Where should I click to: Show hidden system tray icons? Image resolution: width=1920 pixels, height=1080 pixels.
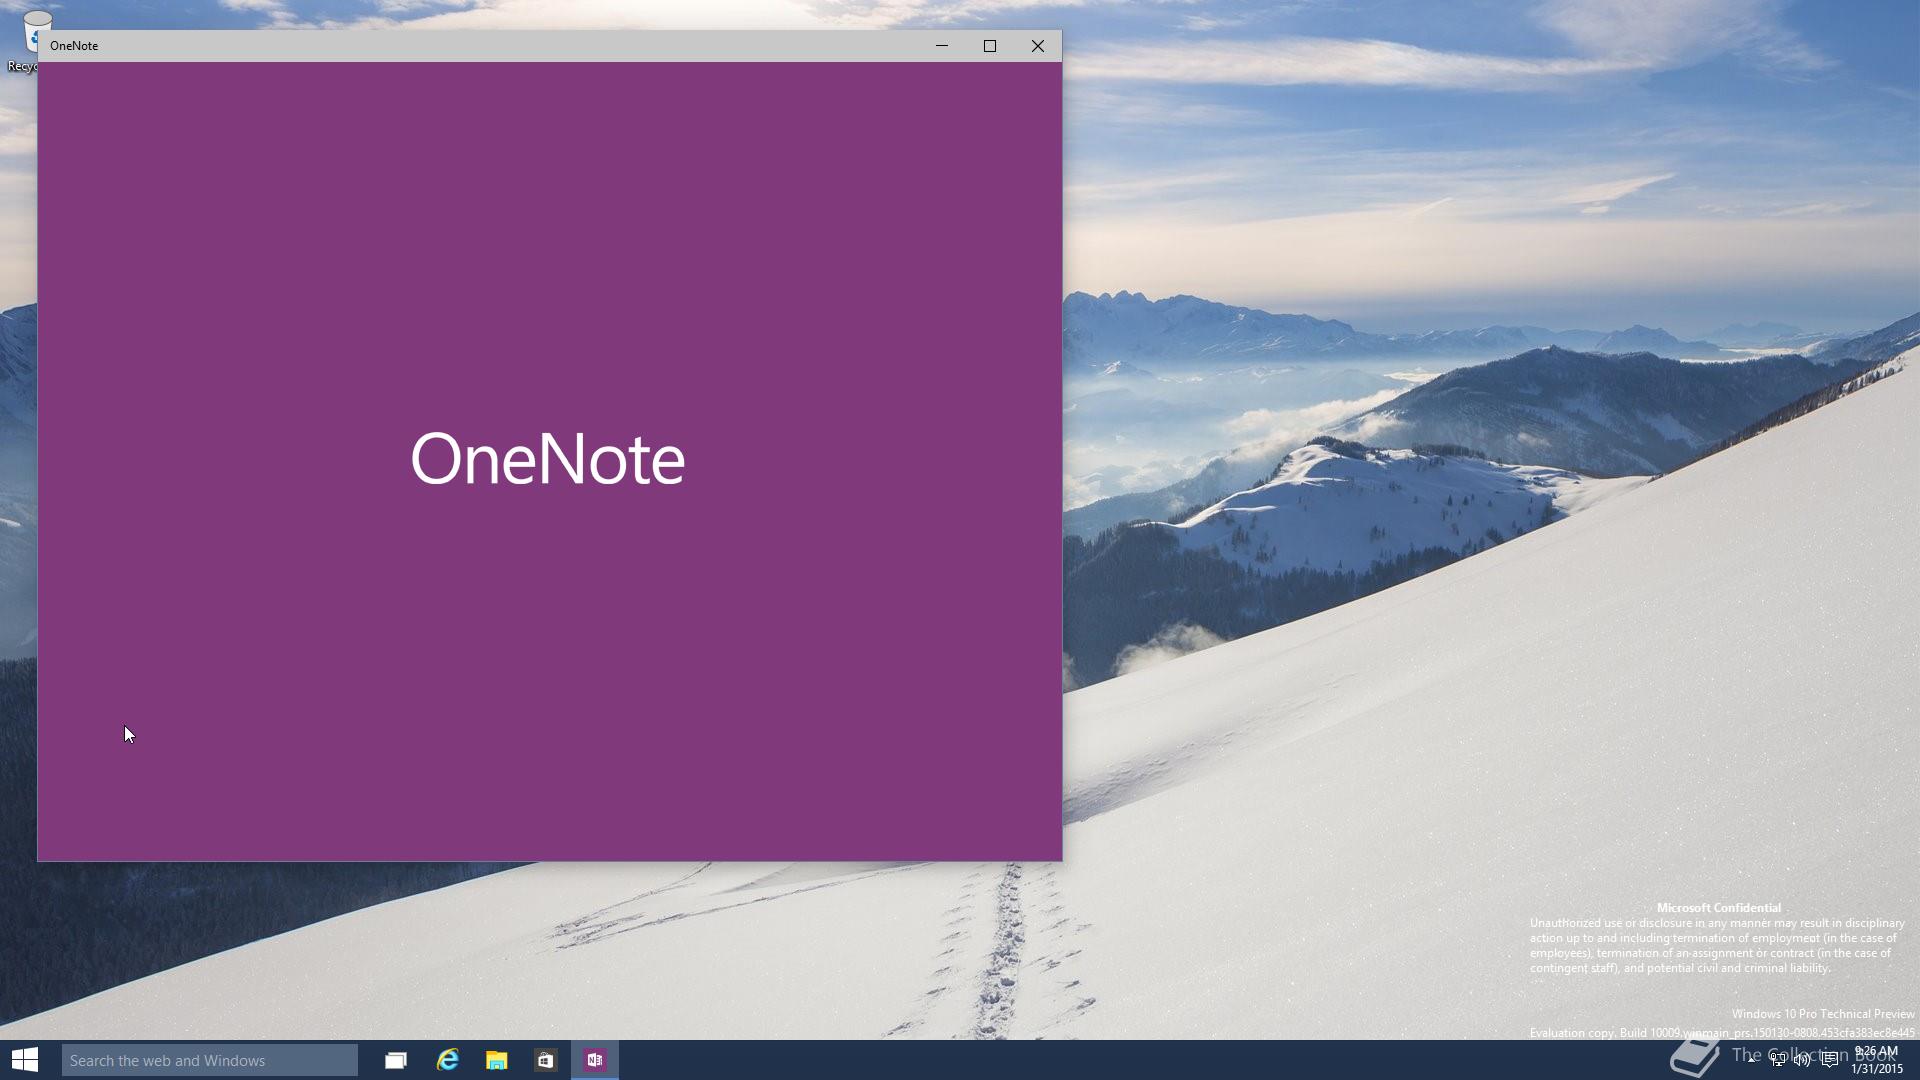click(1751, 1060)
